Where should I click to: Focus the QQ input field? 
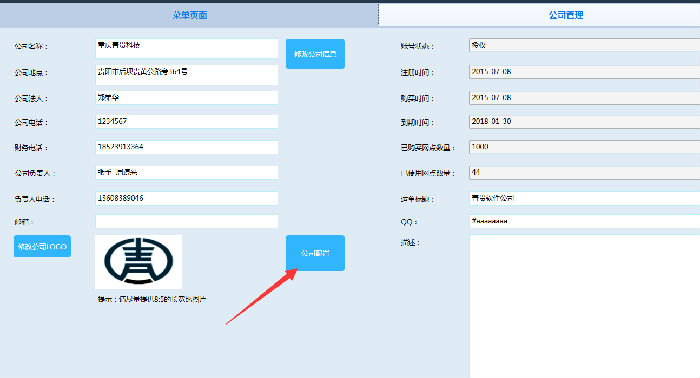pos(584,221)
